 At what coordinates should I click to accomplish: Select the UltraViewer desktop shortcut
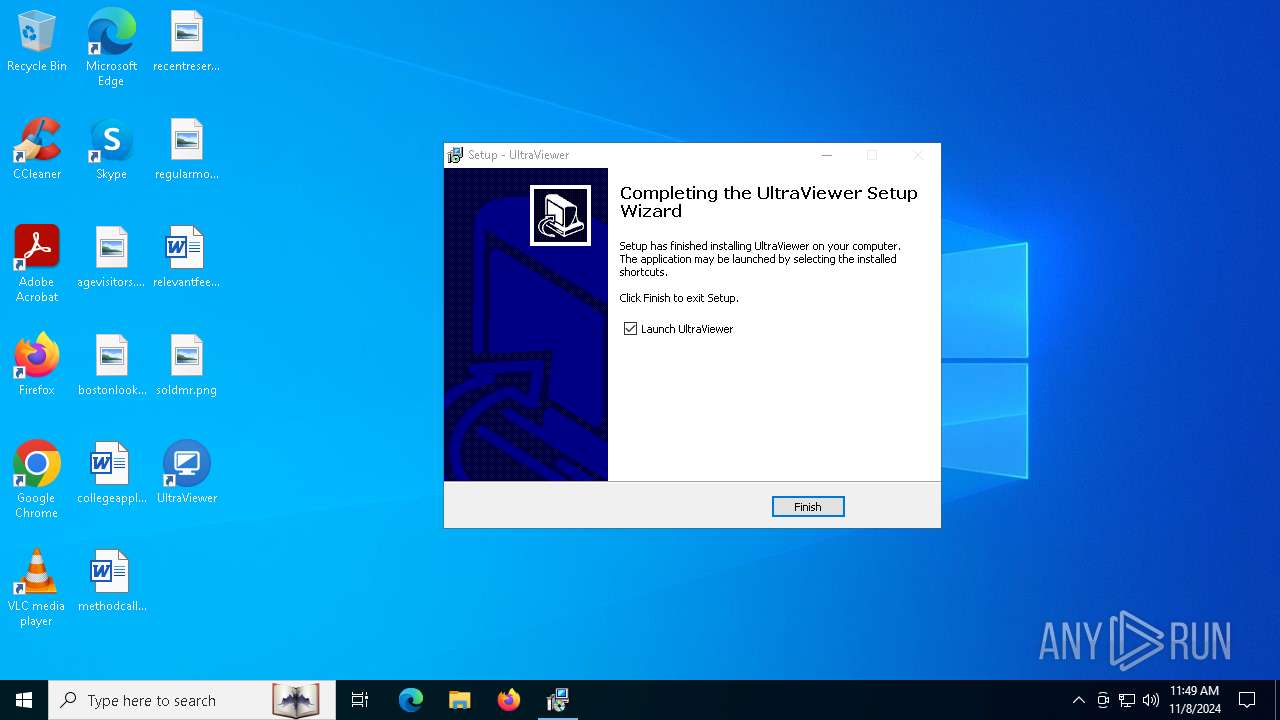click(187, 472)
